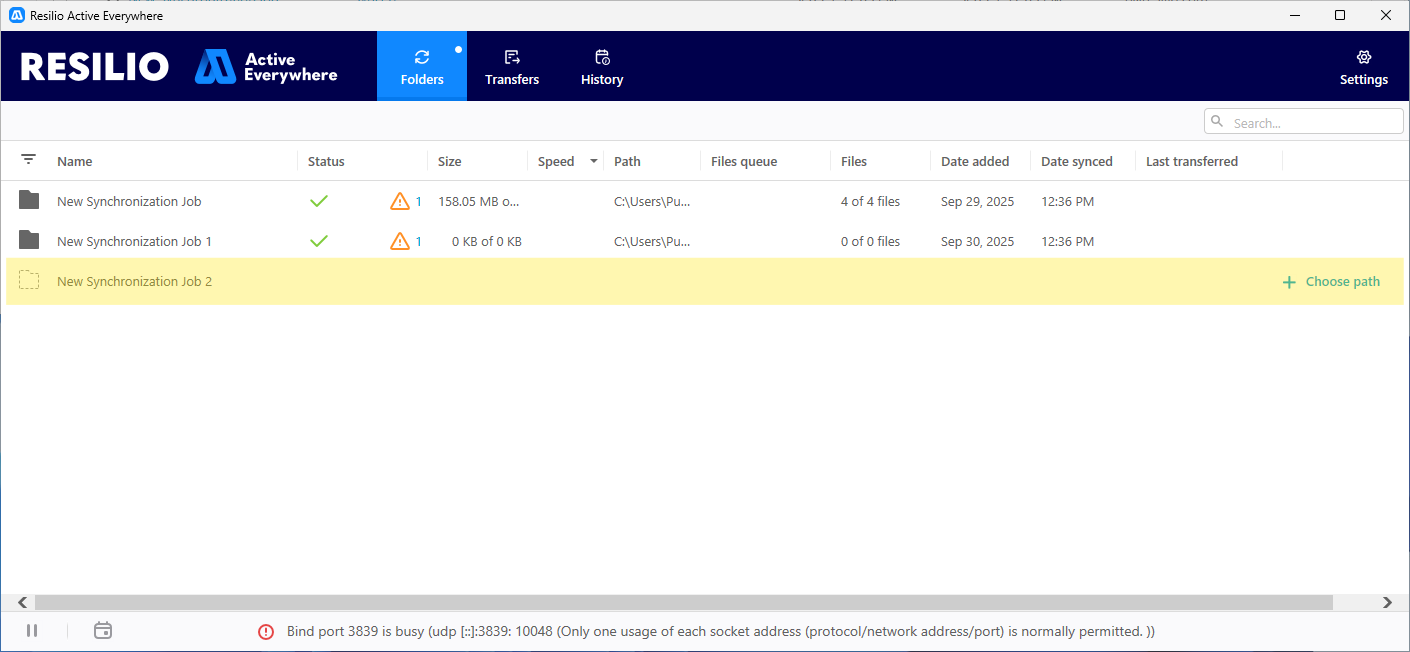Select the Folders tab
1410x652 pixels.
(x=422, y=67)
